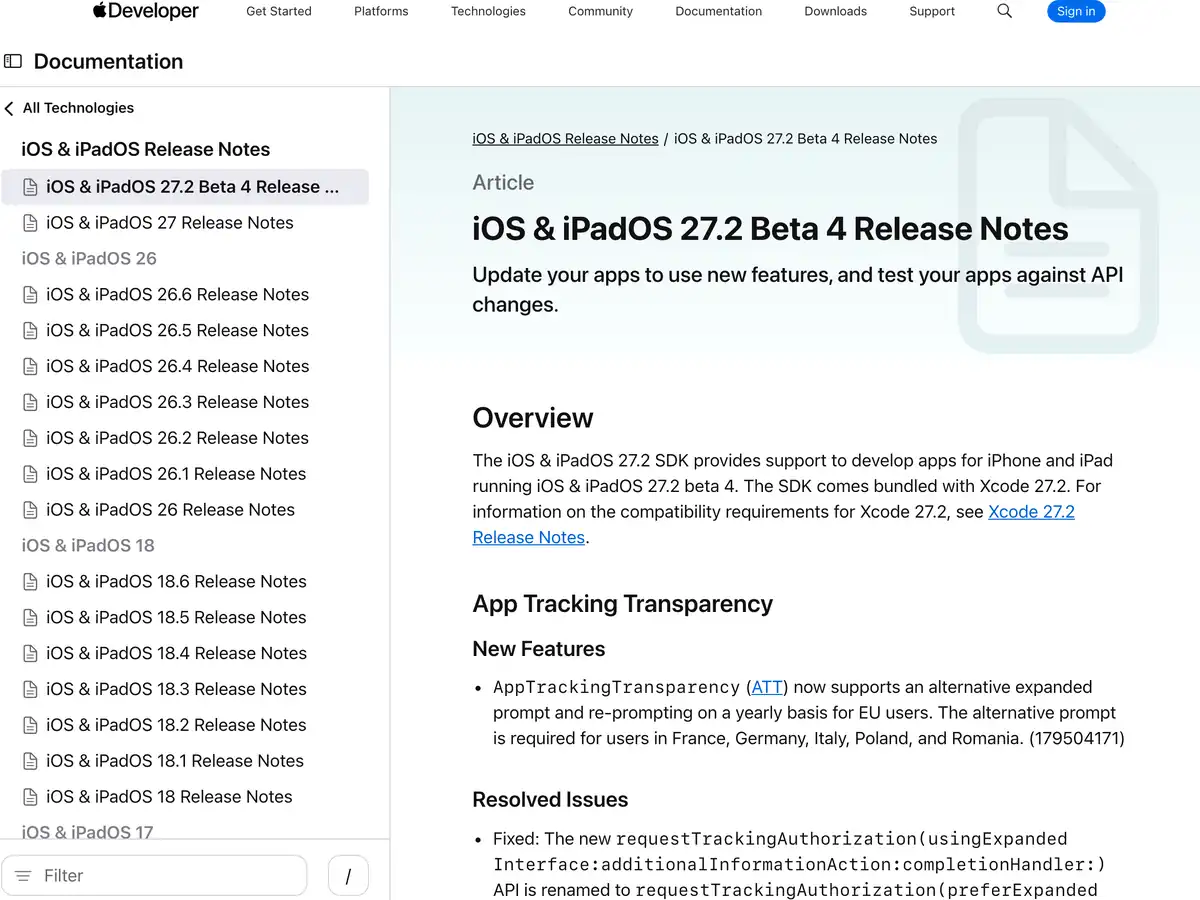Image resolution: width=1200 pixels, height=900 pixels.
Task: Click document icon beside 26.2 Release Notes
Action: tap(30, 439)
